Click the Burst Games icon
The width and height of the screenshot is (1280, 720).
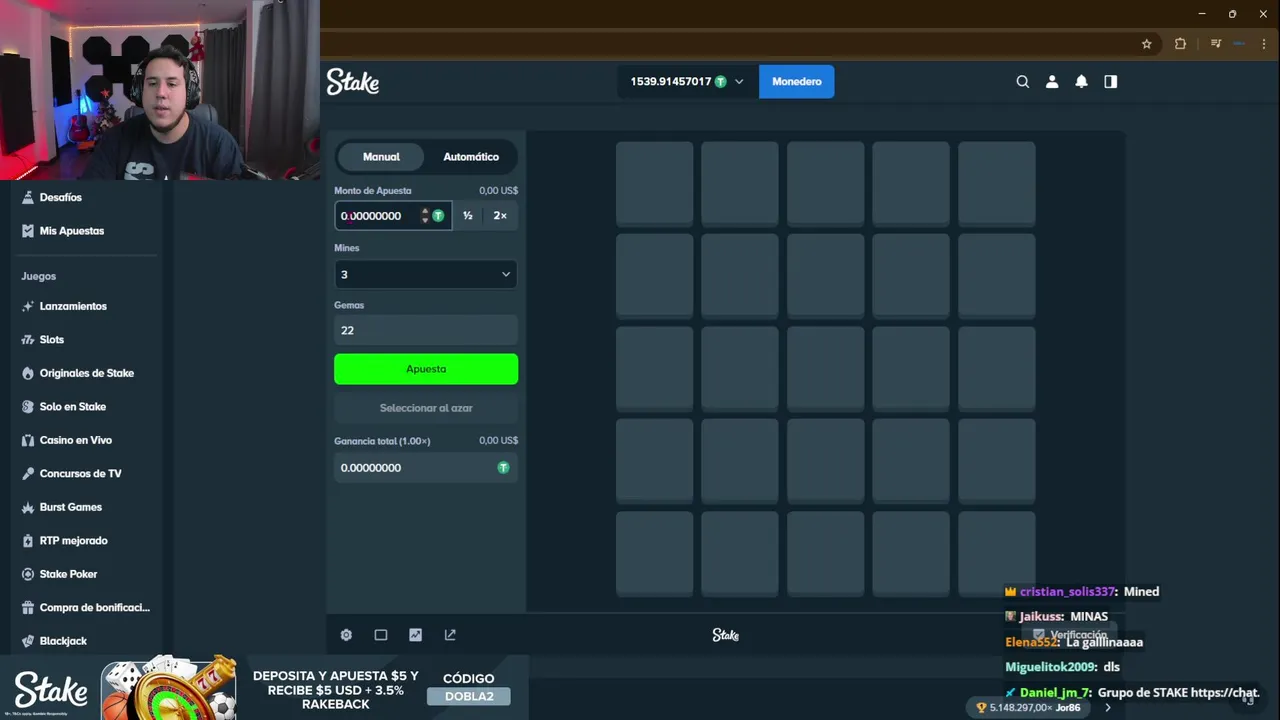[x=28, y=508]
